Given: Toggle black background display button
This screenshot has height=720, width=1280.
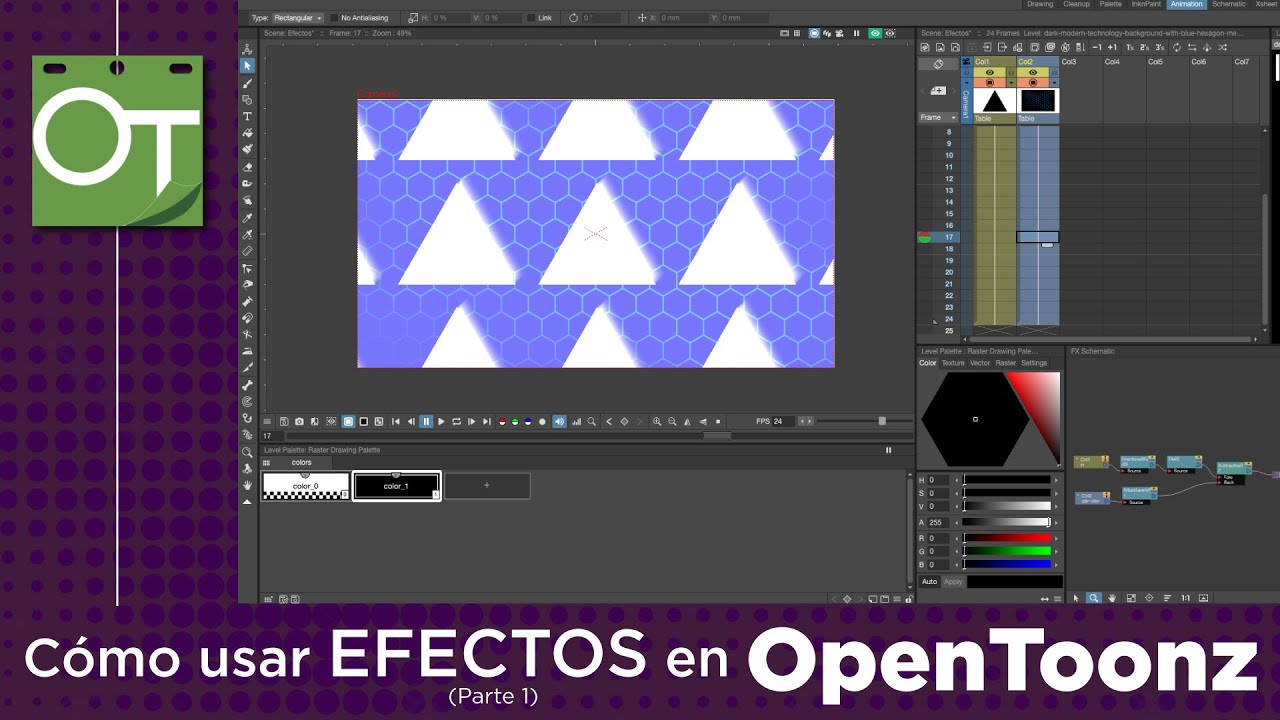Looking at the screenshot, I should coord(364,422).
